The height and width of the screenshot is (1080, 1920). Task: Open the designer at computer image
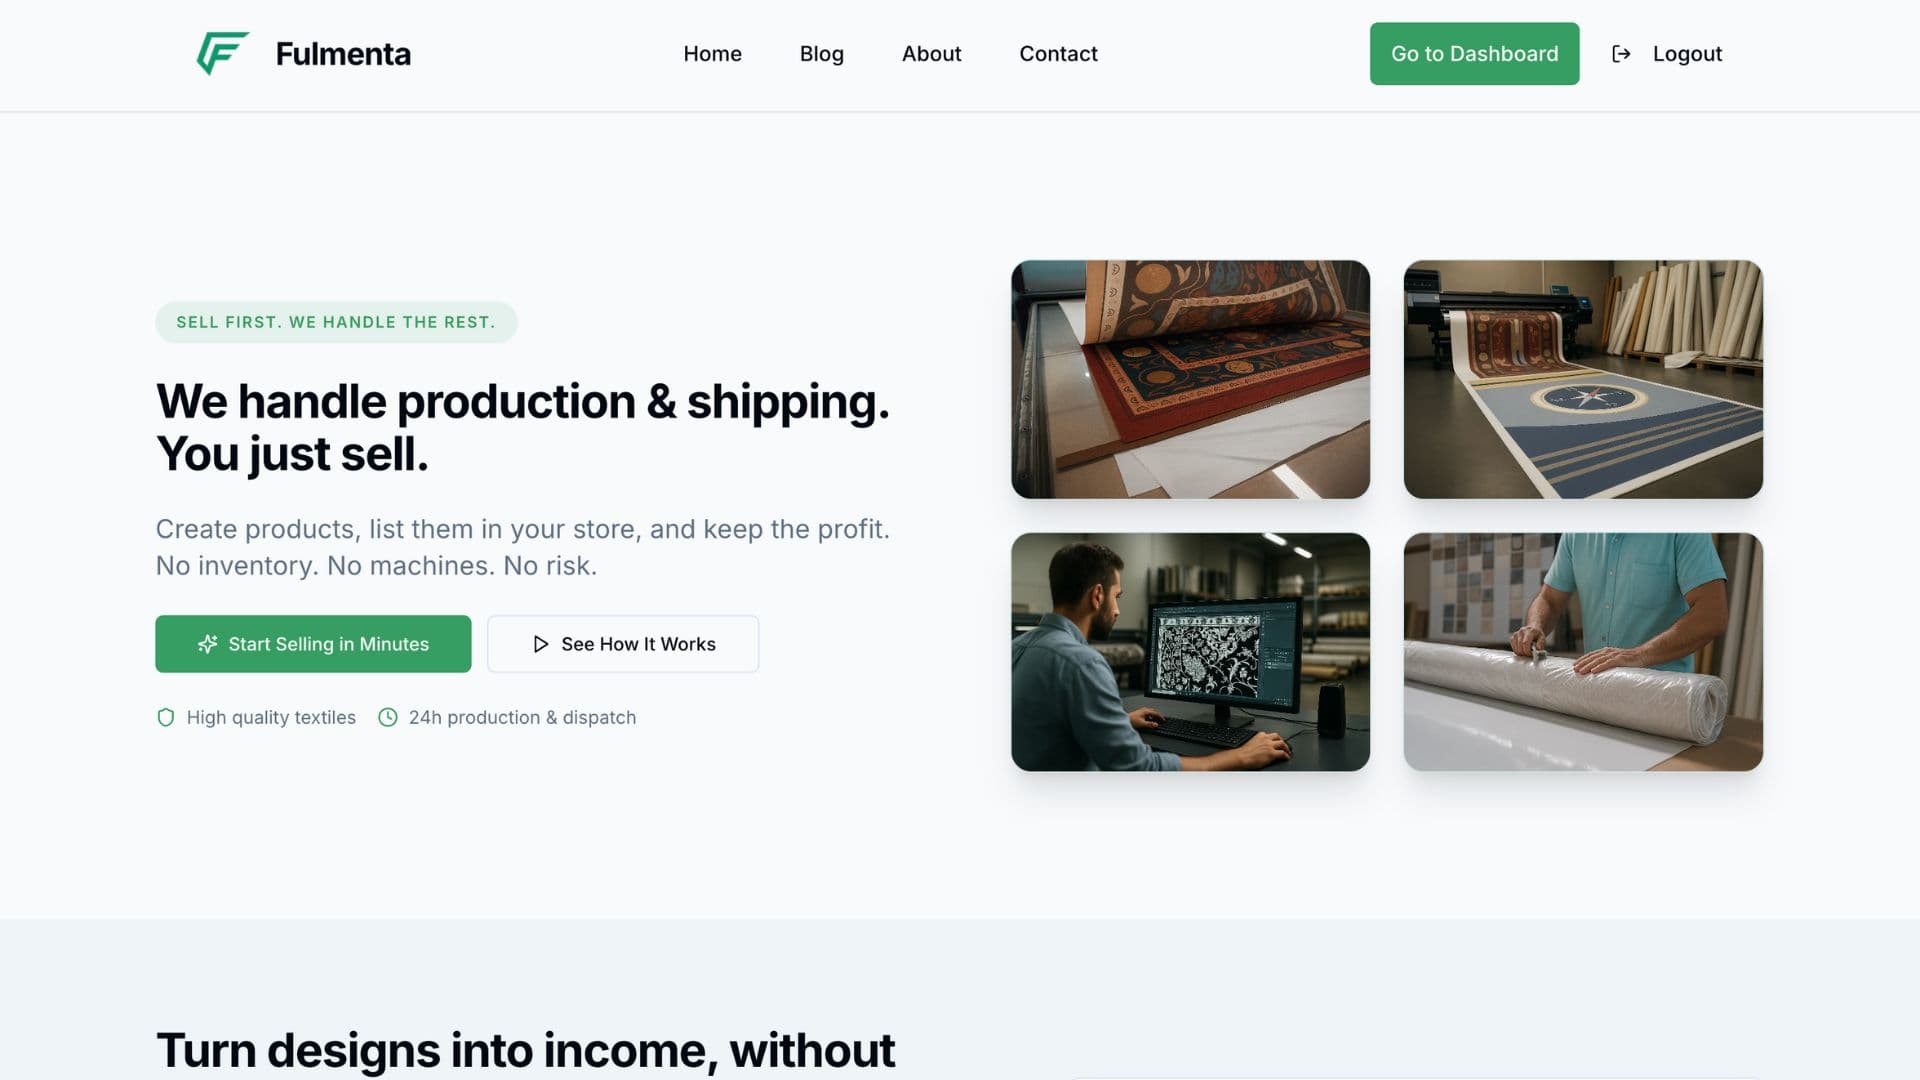click(1190, 652)
